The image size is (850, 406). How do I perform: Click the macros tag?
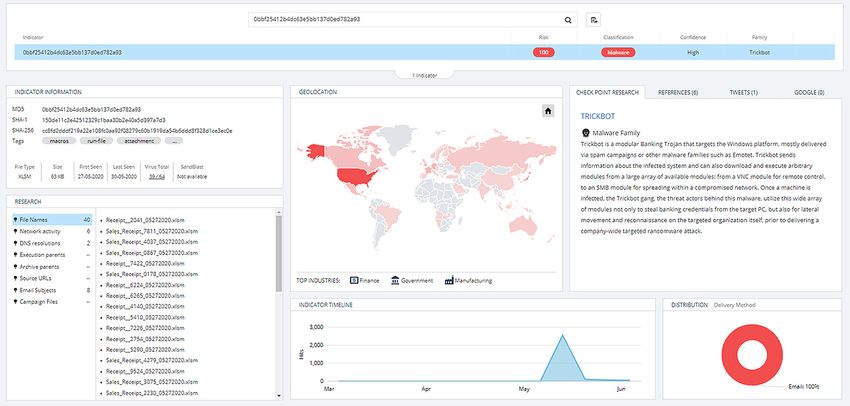coord(59,140)
